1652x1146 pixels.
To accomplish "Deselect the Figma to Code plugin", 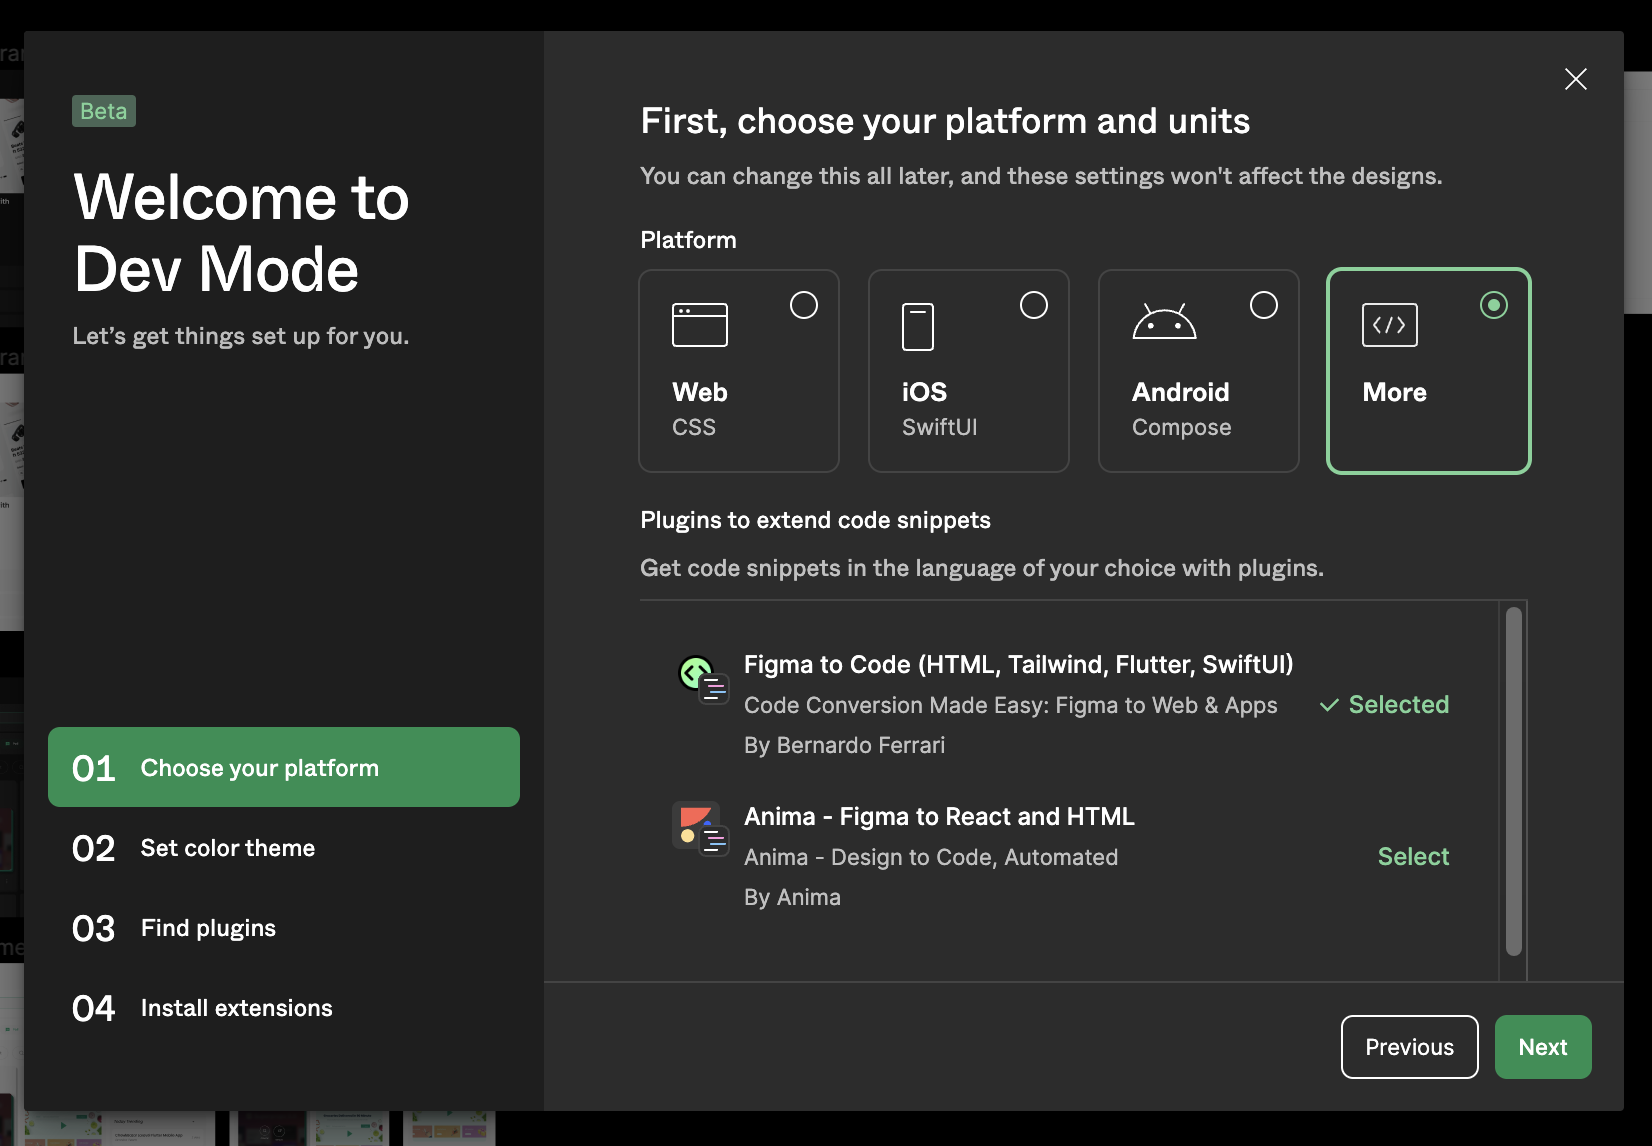I will pyautogui.click(x=1397, y=704).
